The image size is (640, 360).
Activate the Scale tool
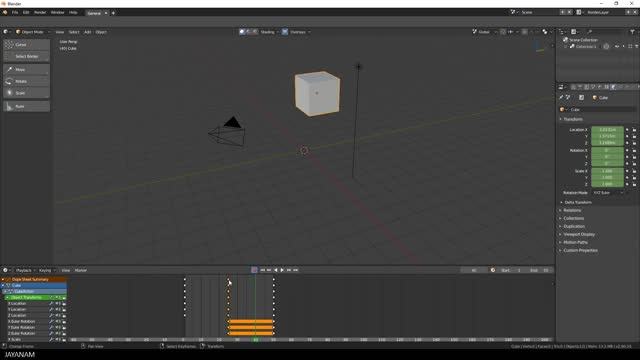pos(27,93)
